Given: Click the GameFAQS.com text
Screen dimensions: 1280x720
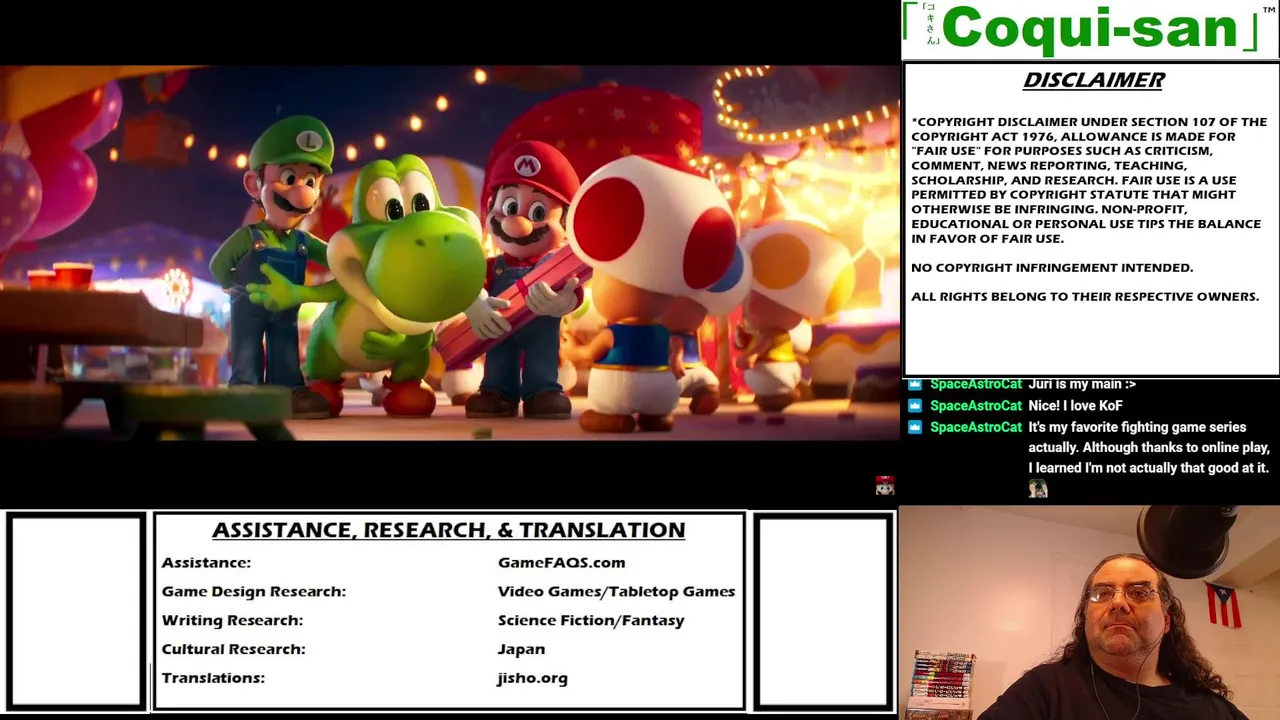Looking at the screenshot, I should click(x=561, y=563).
